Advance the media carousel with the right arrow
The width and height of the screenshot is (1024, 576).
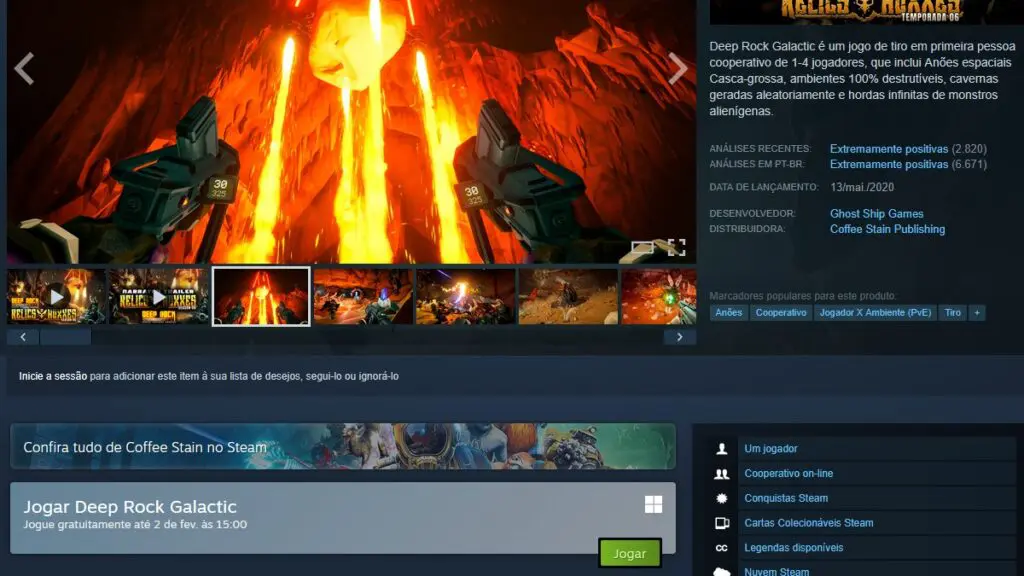[679, 68]
